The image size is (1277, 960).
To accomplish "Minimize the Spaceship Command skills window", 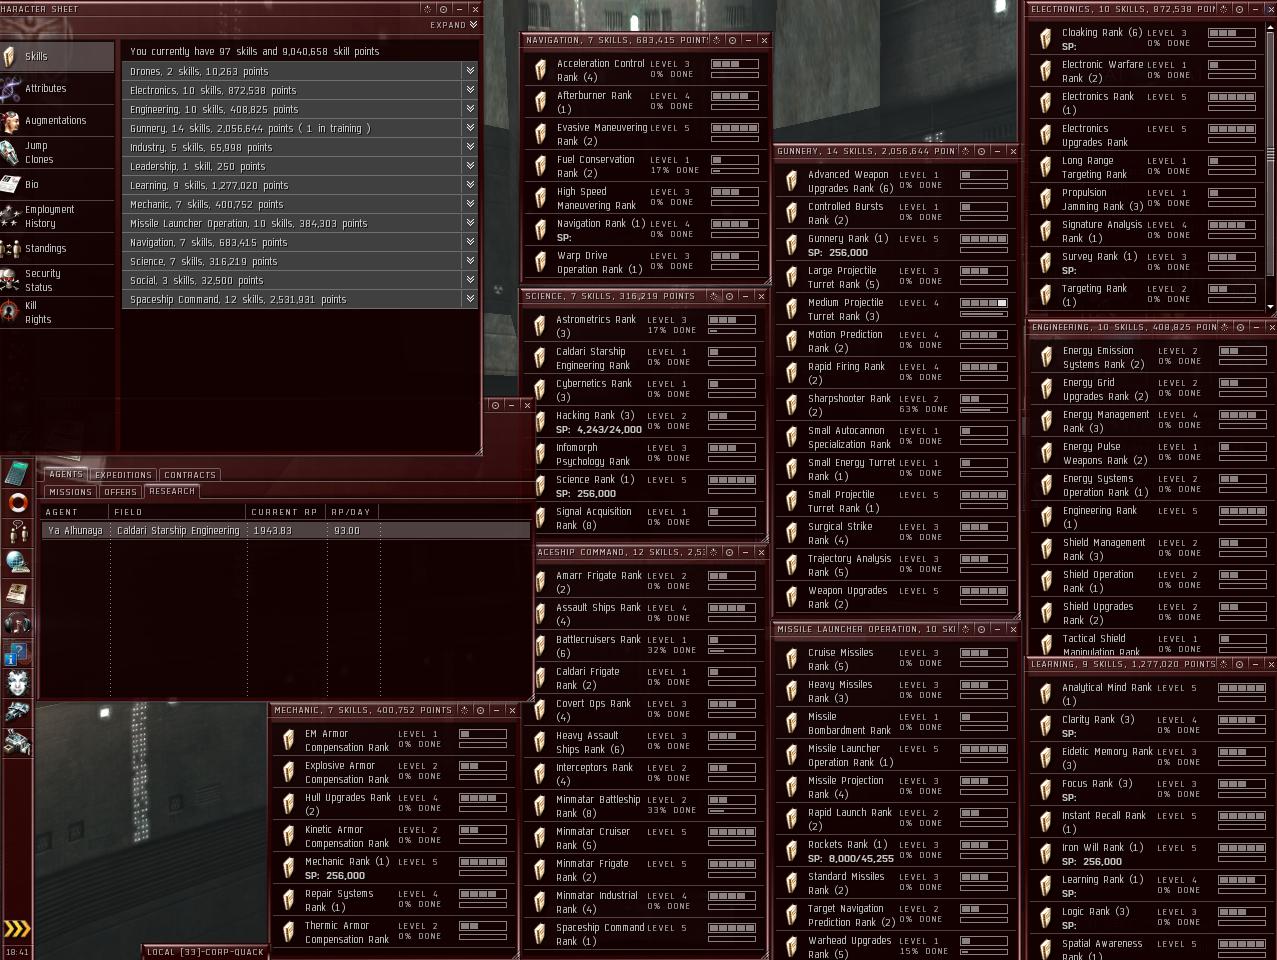I will click(745, 552).
